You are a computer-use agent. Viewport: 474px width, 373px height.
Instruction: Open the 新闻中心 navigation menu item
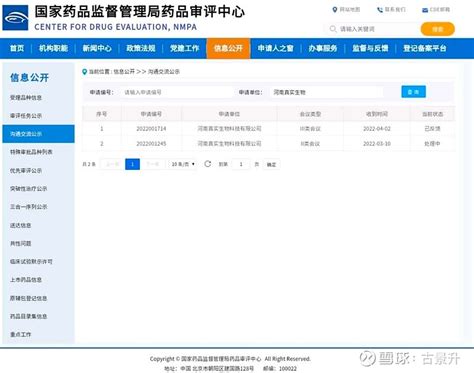(97, 48)
